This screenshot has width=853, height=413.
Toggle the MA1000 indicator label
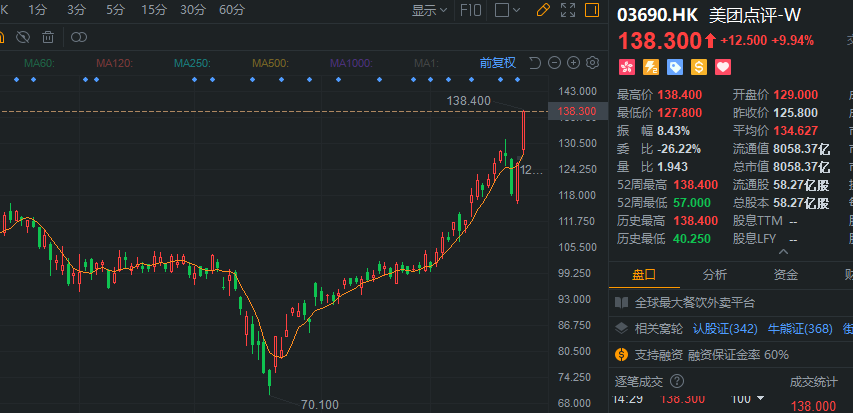click(x=351, y=63)
